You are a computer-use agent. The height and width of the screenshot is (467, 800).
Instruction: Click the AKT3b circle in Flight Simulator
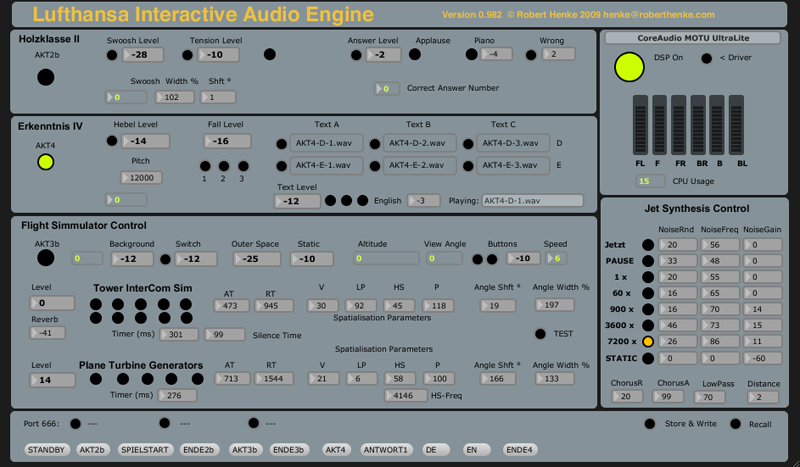tap(45, 258)
